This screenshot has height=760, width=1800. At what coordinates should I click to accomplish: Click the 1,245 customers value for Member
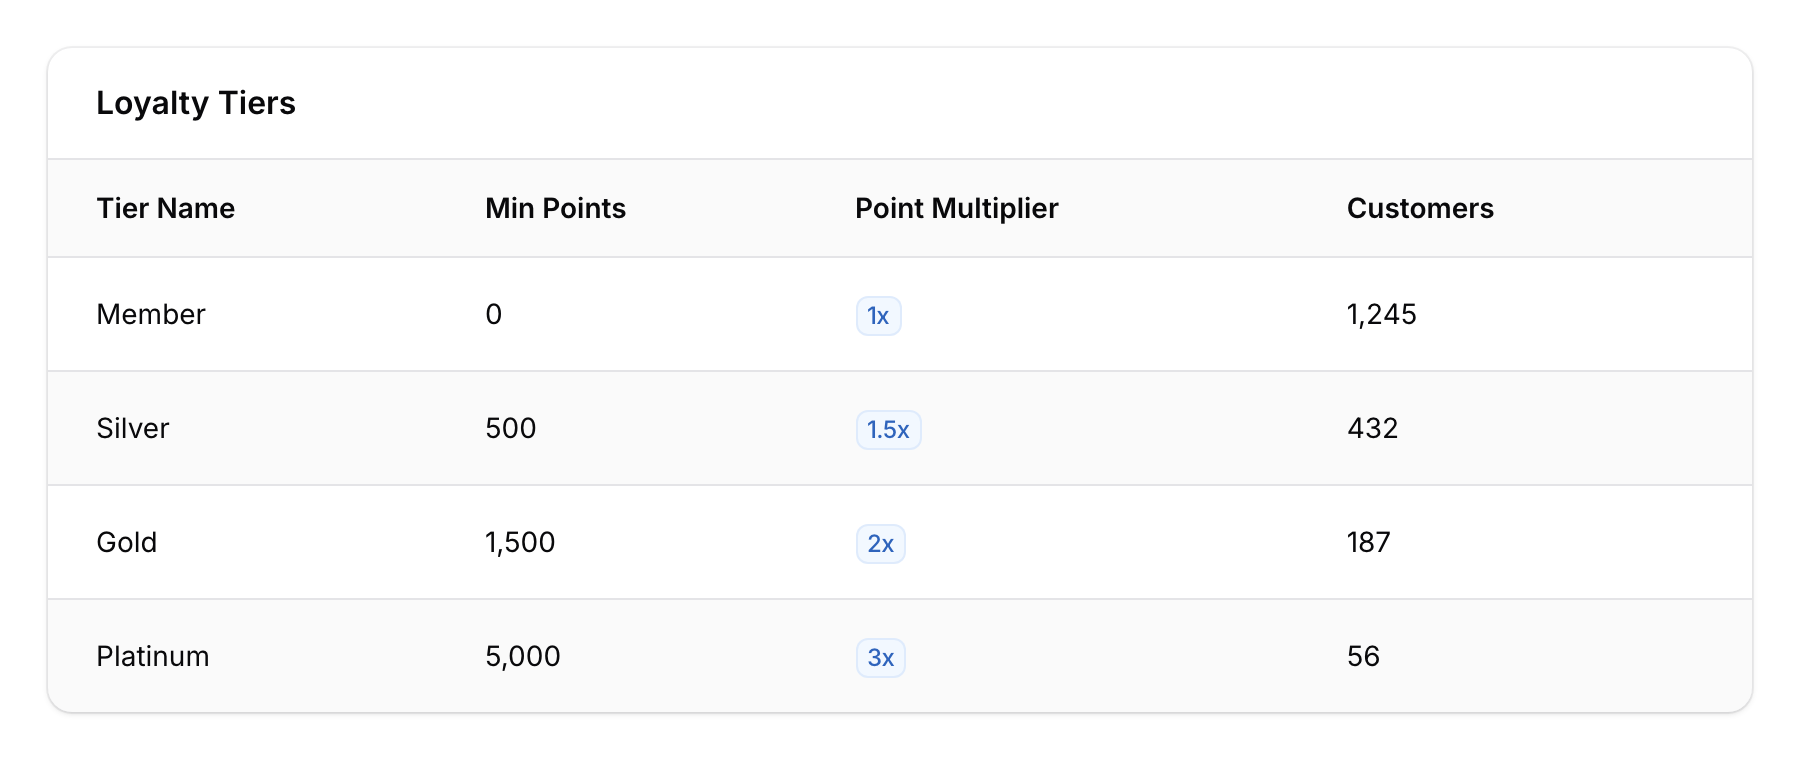point(1383,315)
